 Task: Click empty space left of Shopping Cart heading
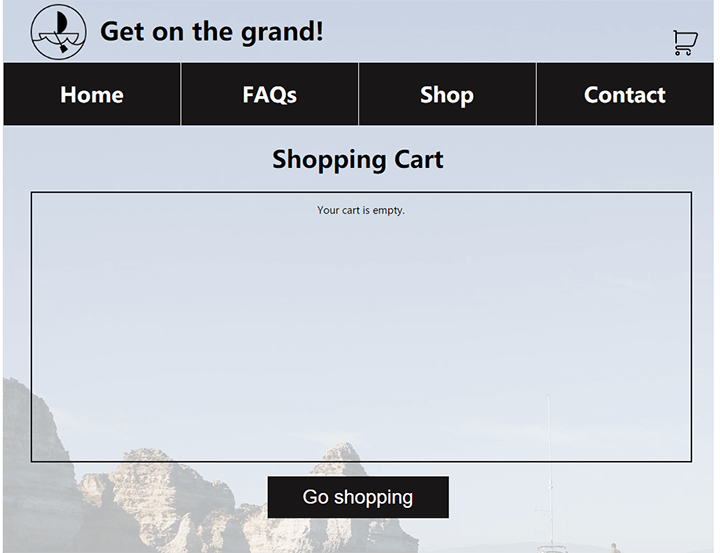tap(140, 159)
